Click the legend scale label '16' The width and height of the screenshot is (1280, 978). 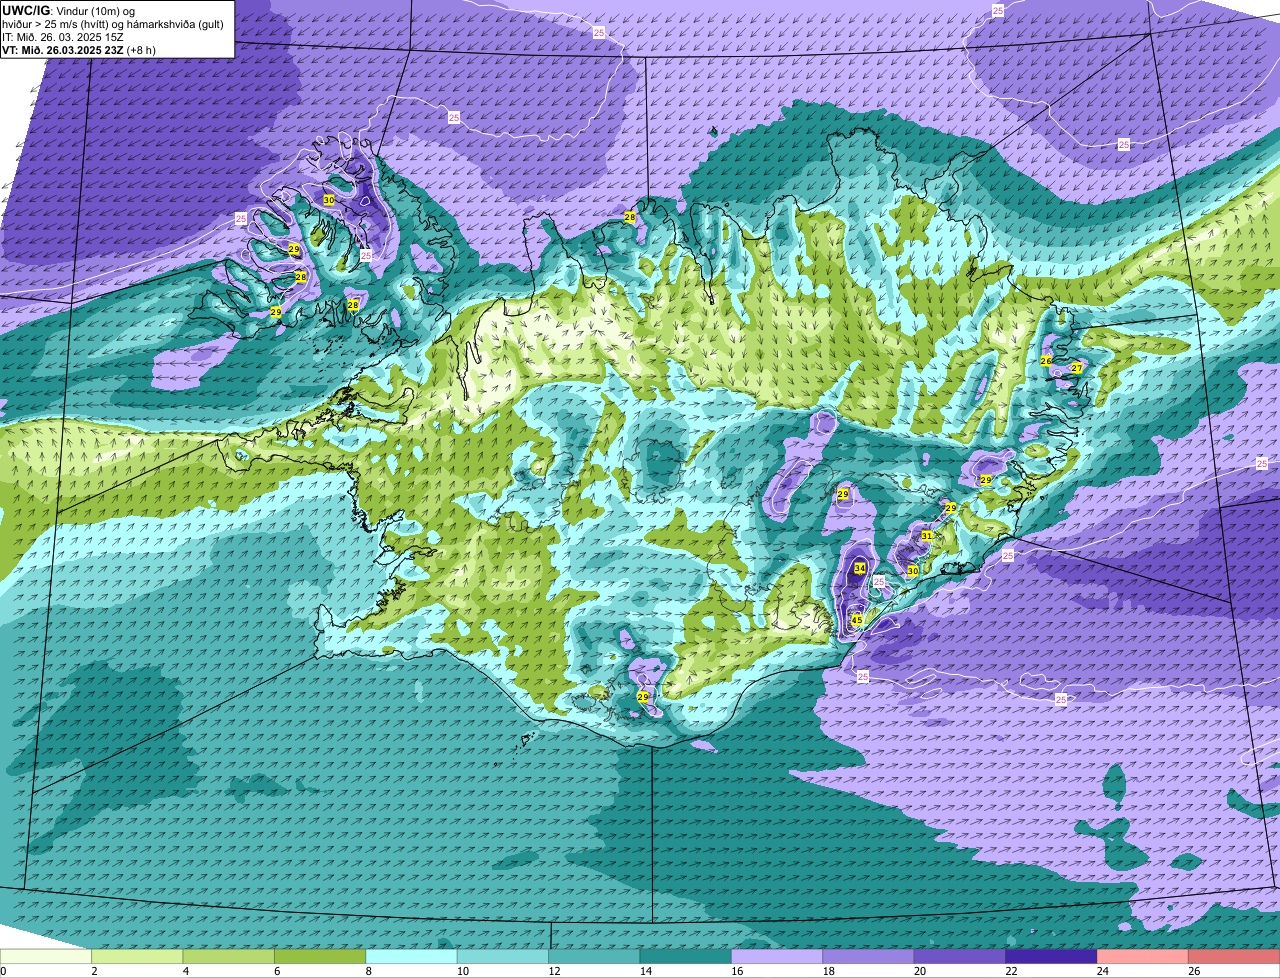pos(735,971)
